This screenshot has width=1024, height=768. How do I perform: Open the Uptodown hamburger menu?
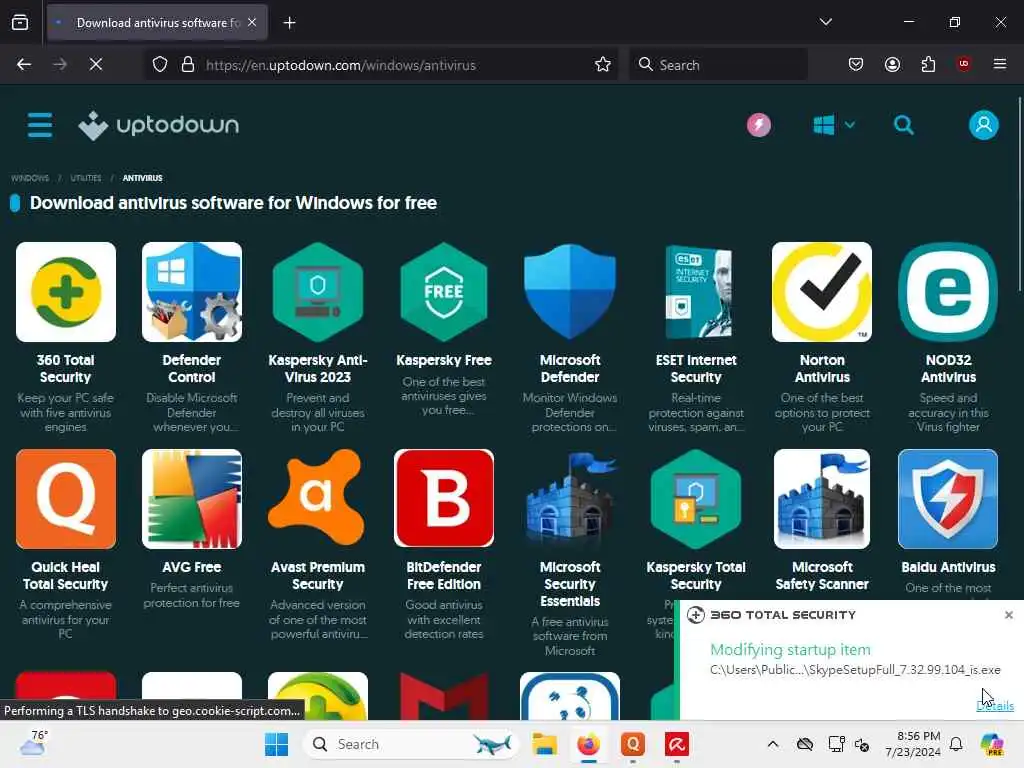[x=40, y=125]
